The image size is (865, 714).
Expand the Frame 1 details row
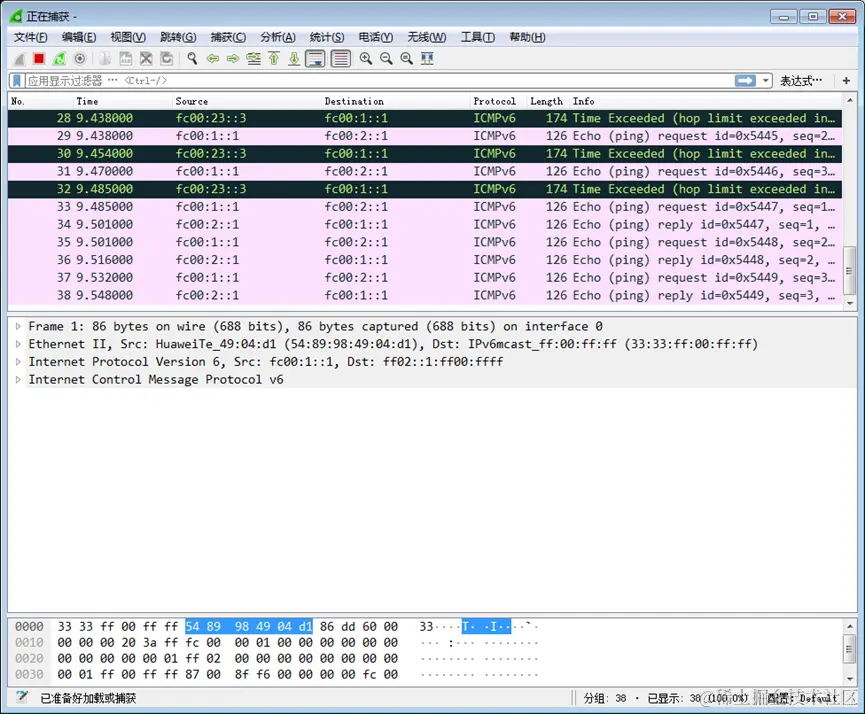click(18, 327)
